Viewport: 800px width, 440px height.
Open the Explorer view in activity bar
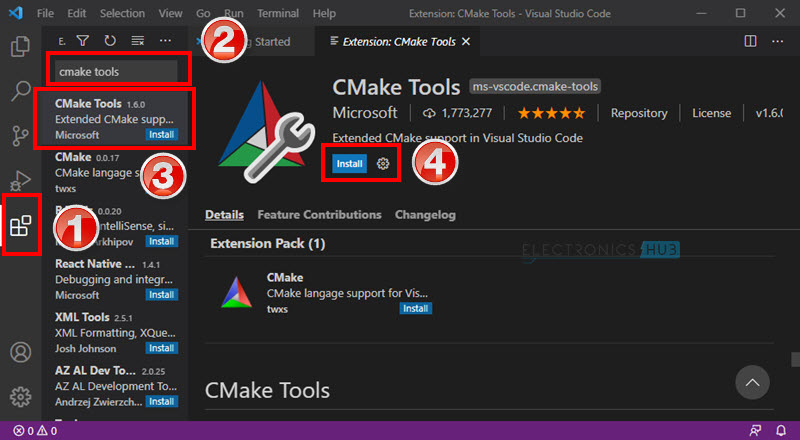point(20,46)
